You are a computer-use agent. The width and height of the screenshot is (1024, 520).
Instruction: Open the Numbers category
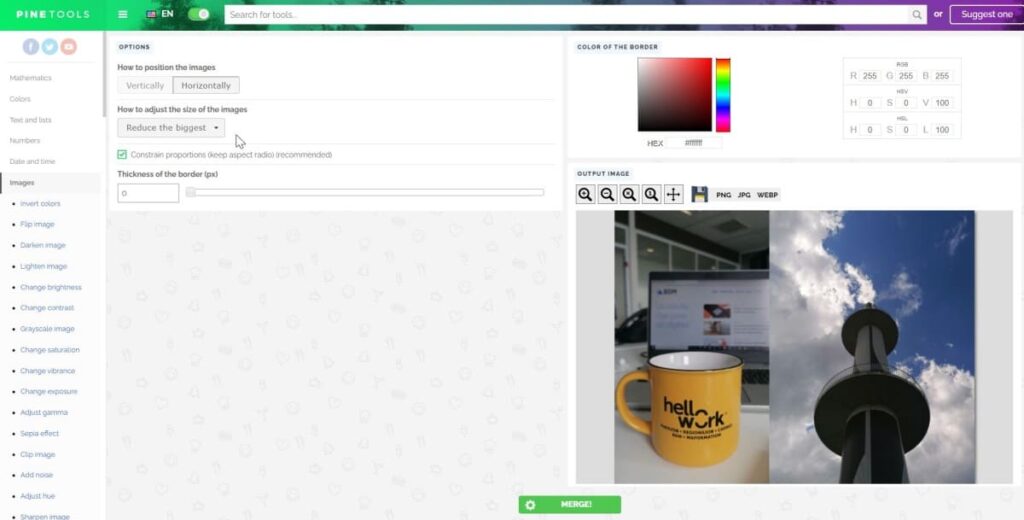tap(25, 140)
